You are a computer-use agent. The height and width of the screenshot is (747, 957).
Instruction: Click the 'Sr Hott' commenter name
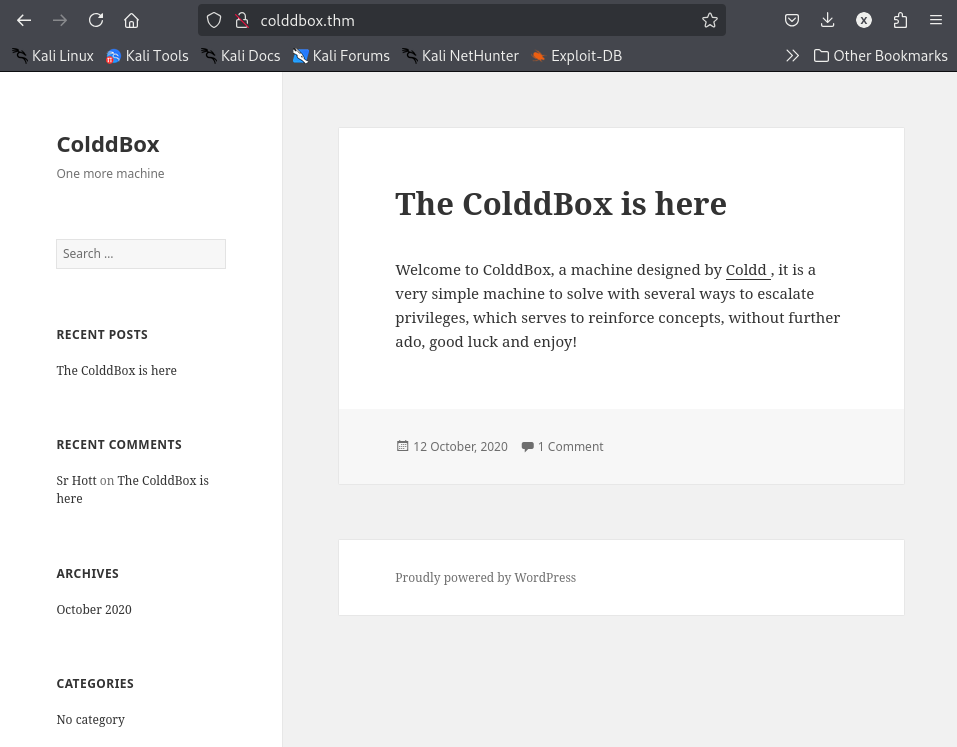point(76,480)
